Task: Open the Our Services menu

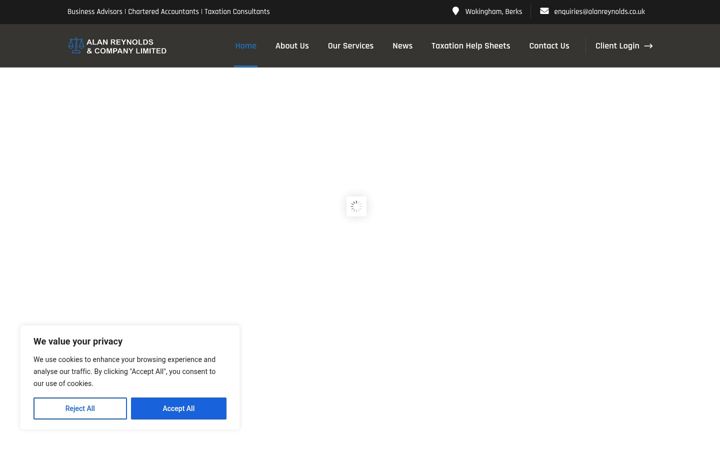Action: click(350, 46)
